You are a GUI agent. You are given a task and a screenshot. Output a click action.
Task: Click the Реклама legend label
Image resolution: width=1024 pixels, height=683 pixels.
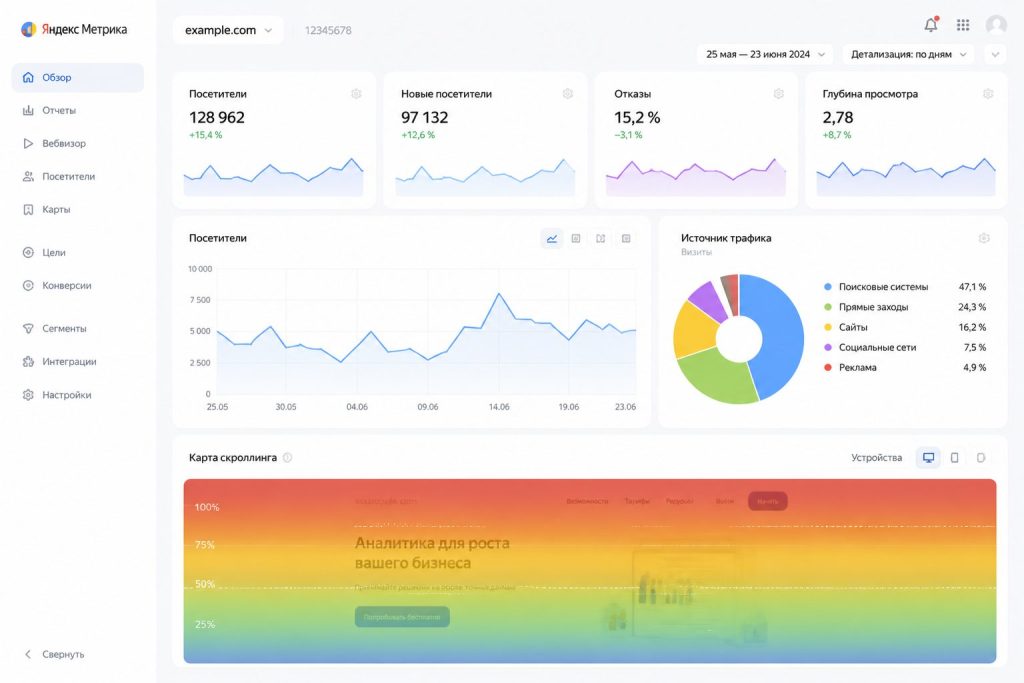857,368
